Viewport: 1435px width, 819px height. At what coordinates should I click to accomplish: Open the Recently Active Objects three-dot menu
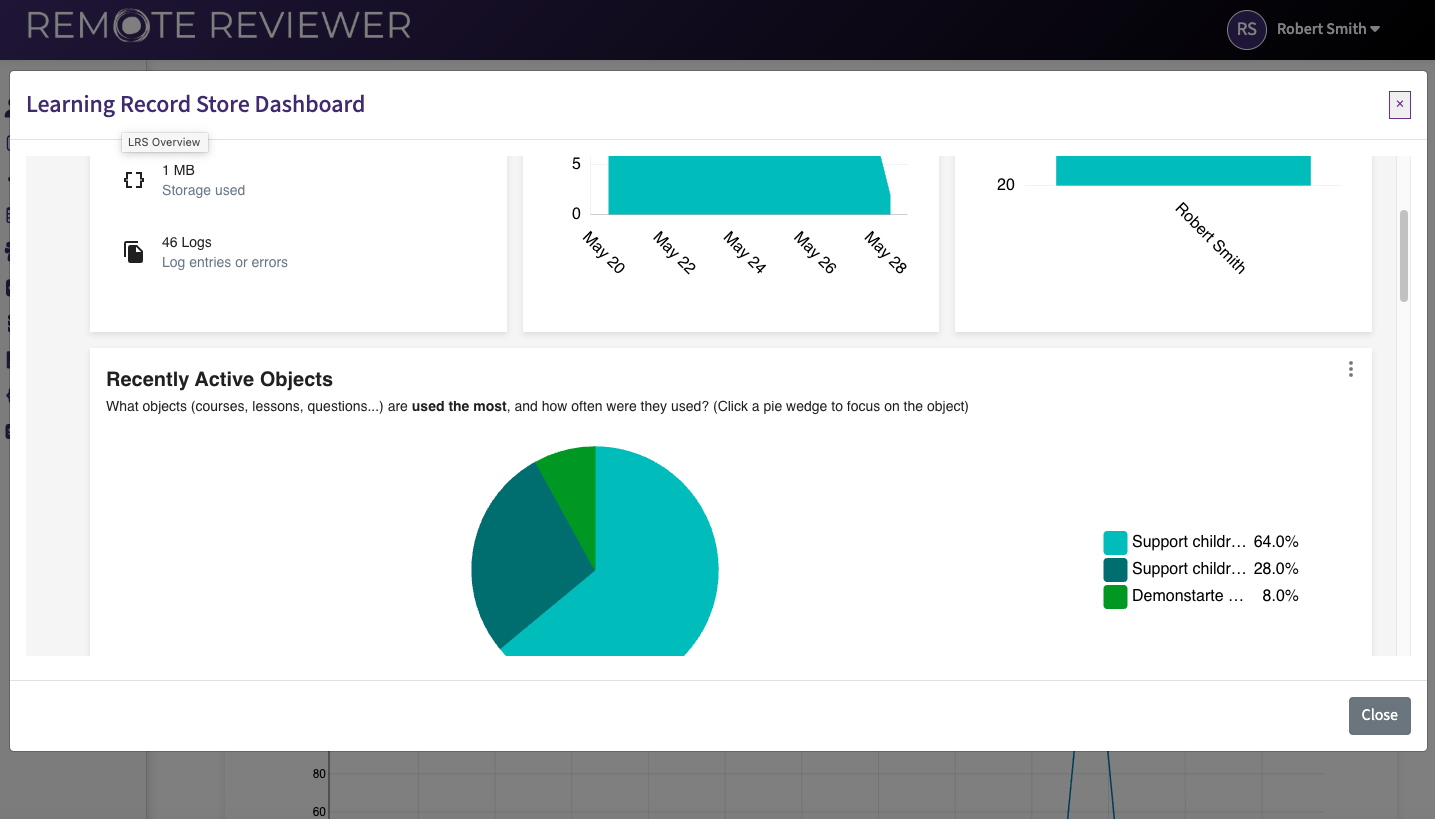coord(1350,369)
